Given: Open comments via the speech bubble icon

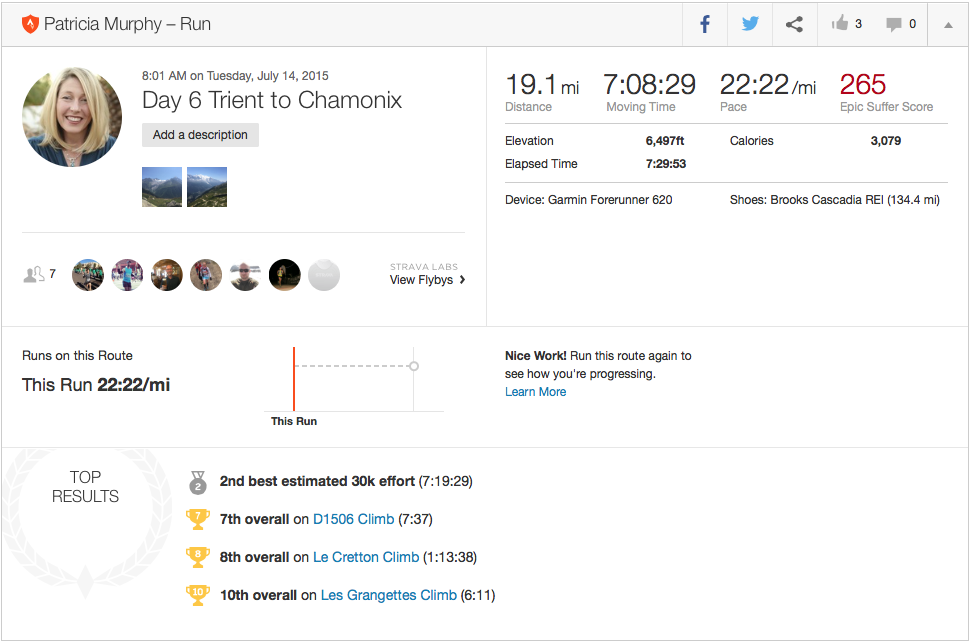Looking at the screenshot, I should coord(894,25).
